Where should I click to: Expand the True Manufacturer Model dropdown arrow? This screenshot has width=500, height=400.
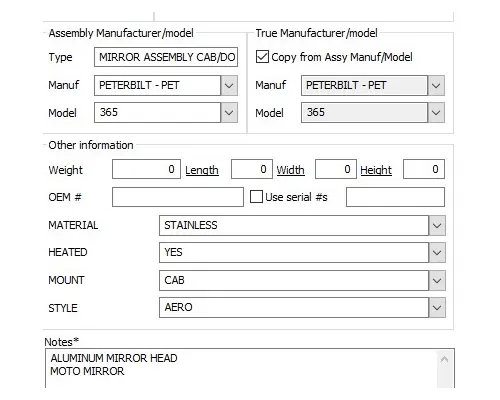pos(436,113)
